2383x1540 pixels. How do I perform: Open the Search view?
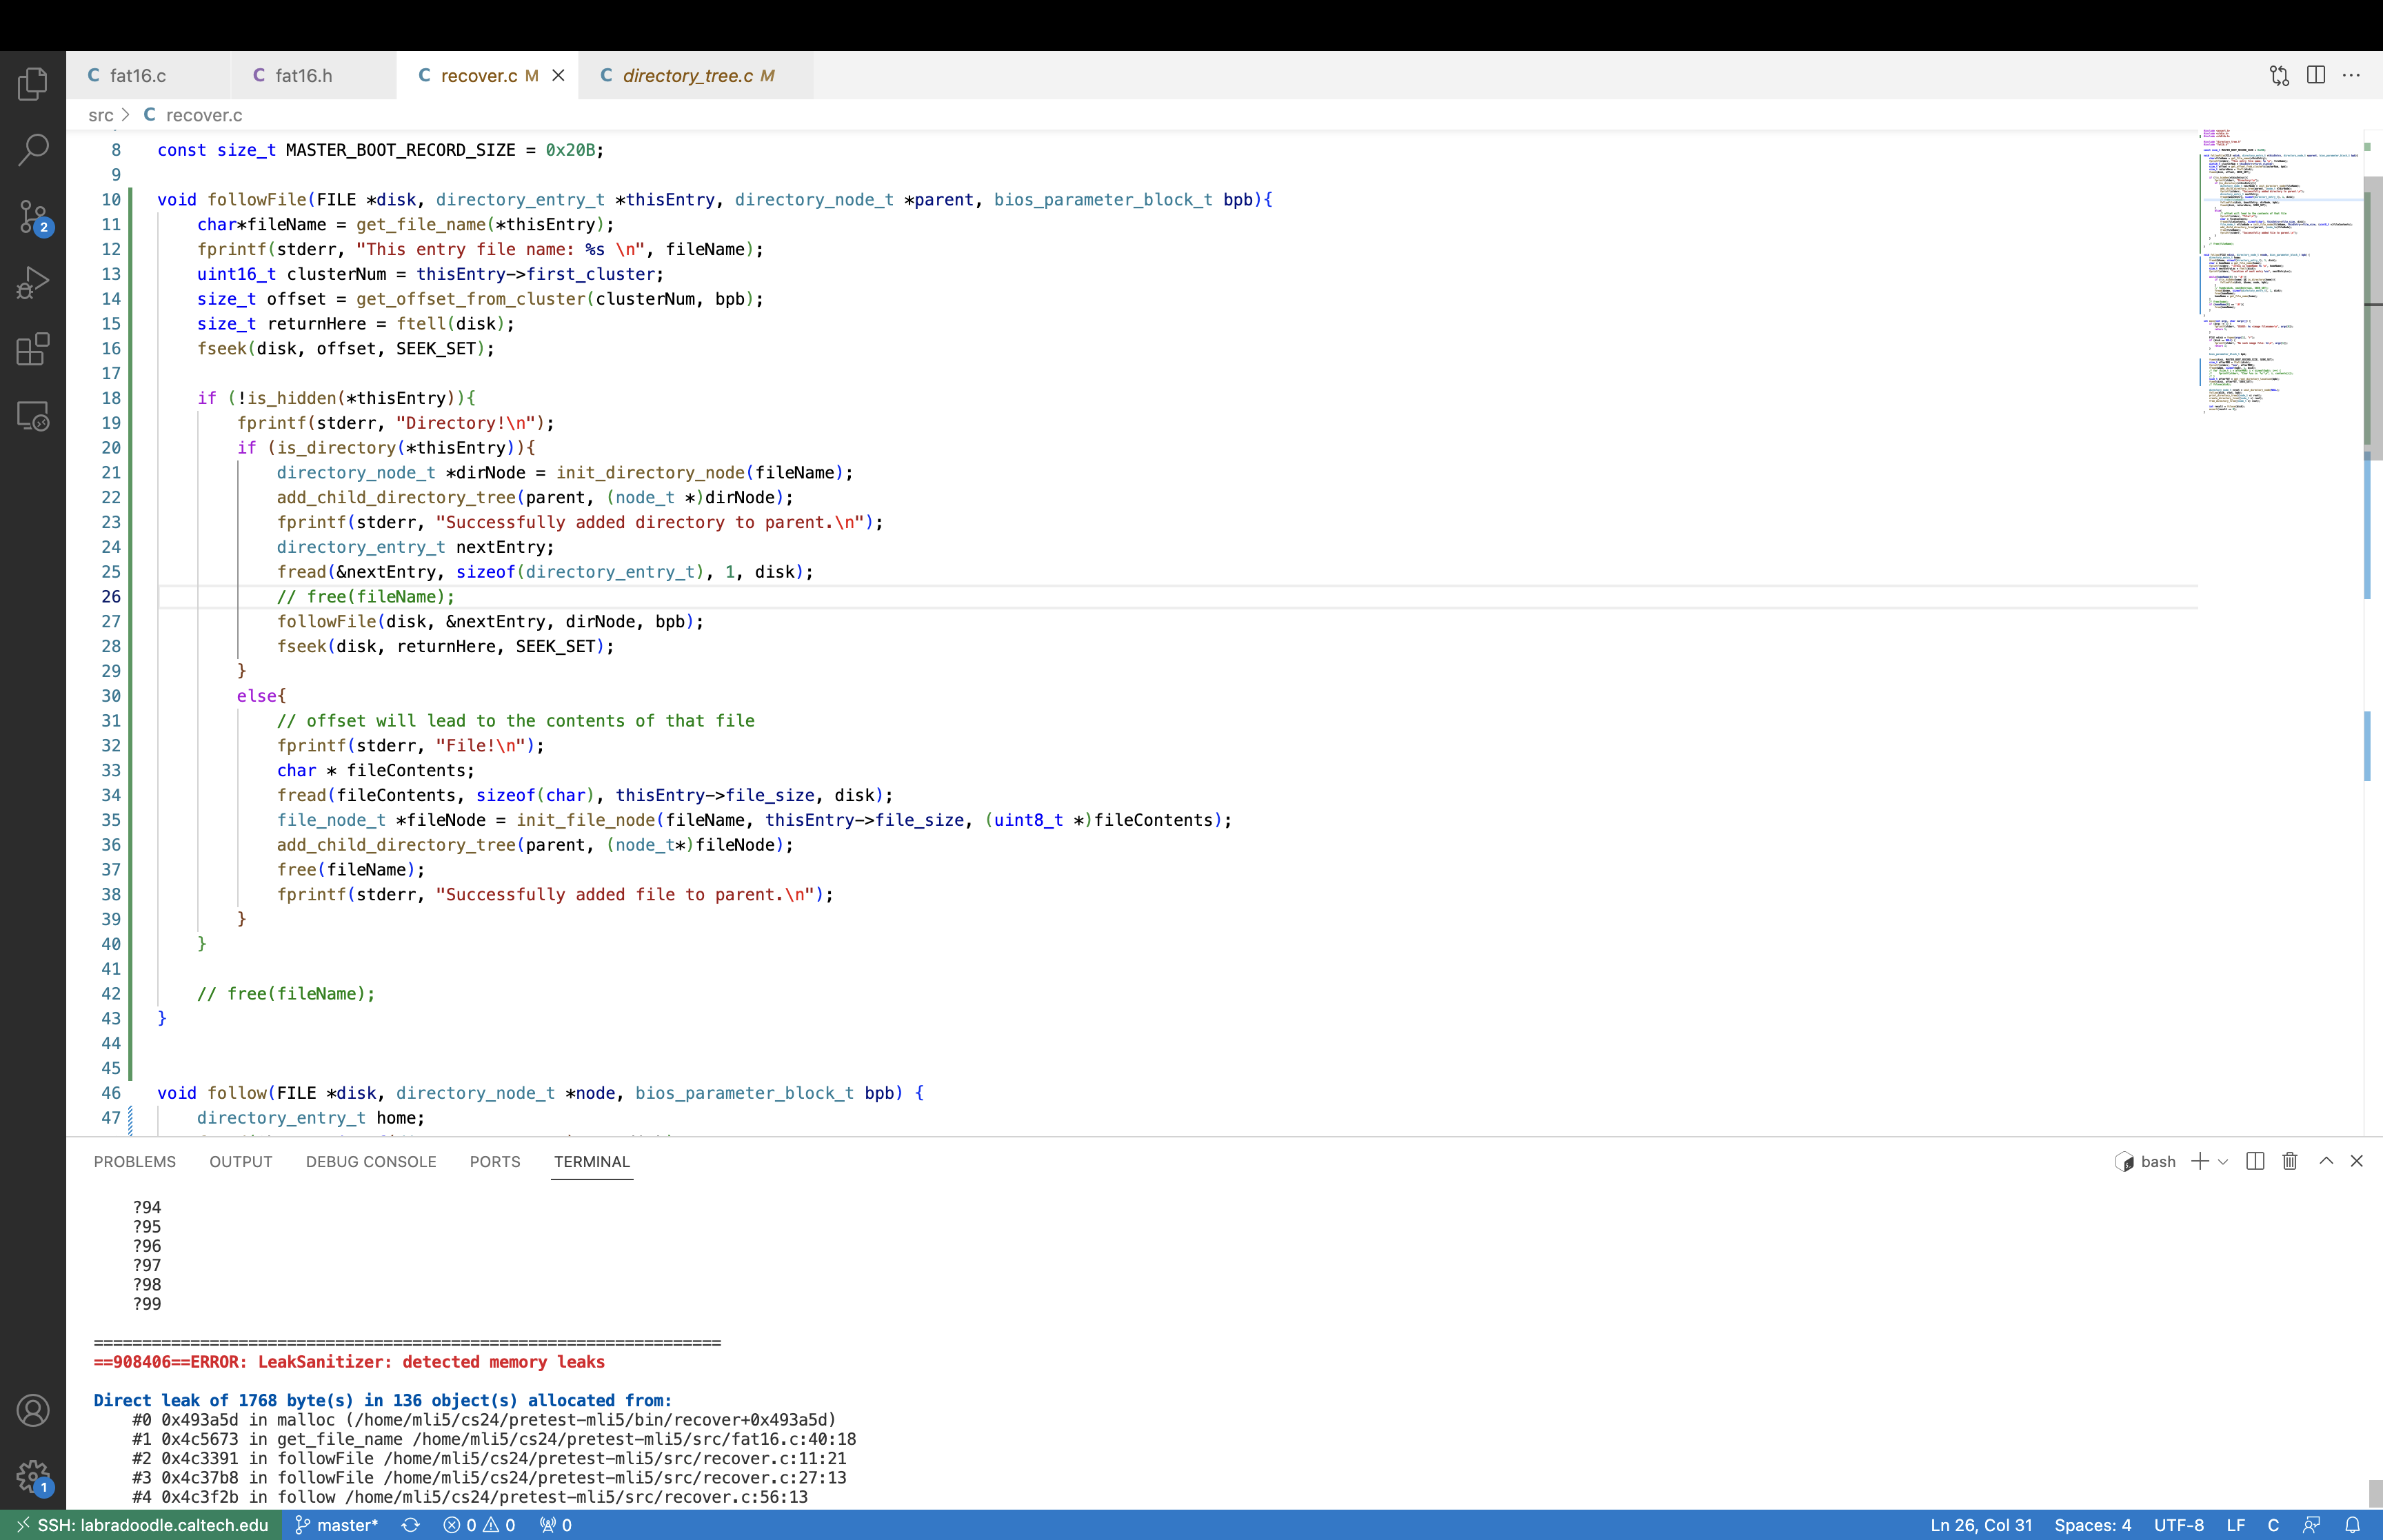(32, 150)
